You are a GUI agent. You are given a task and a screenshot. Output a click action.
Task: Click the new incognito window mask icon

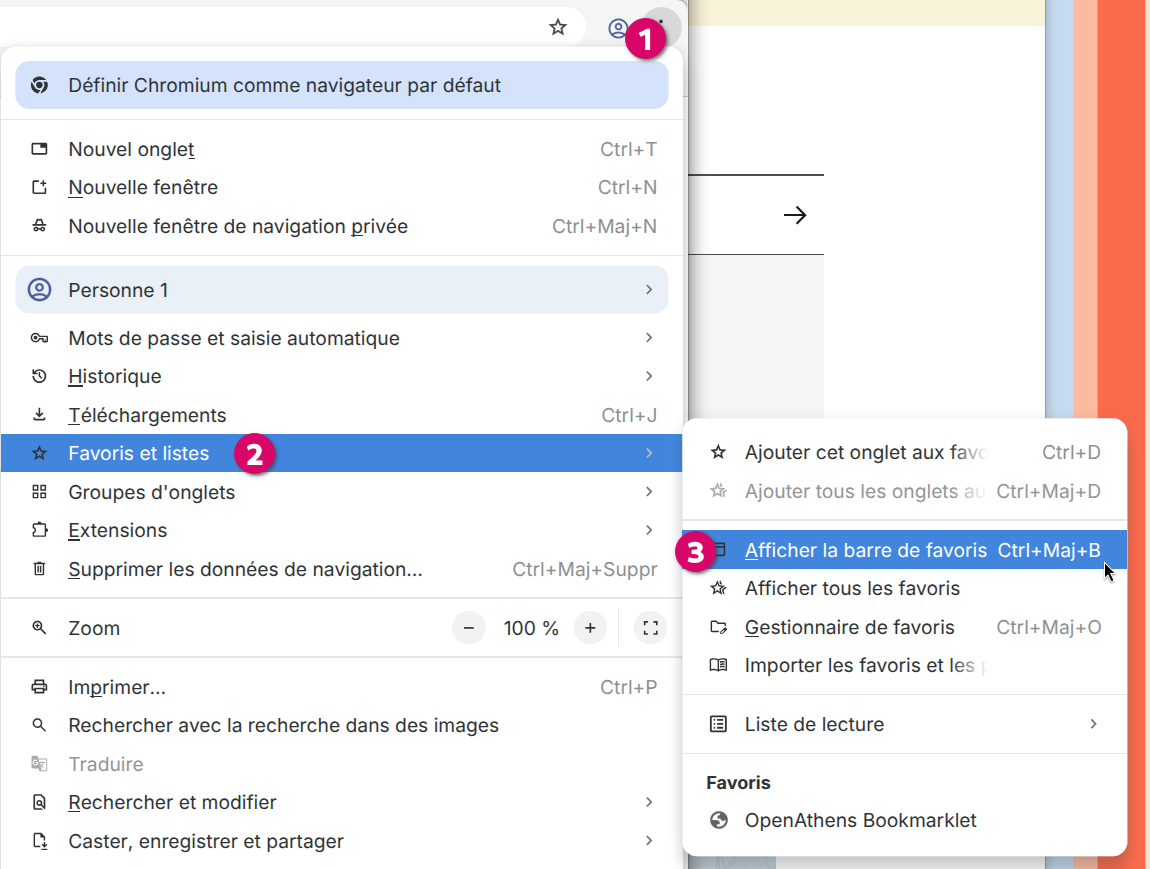coord(39,226)
